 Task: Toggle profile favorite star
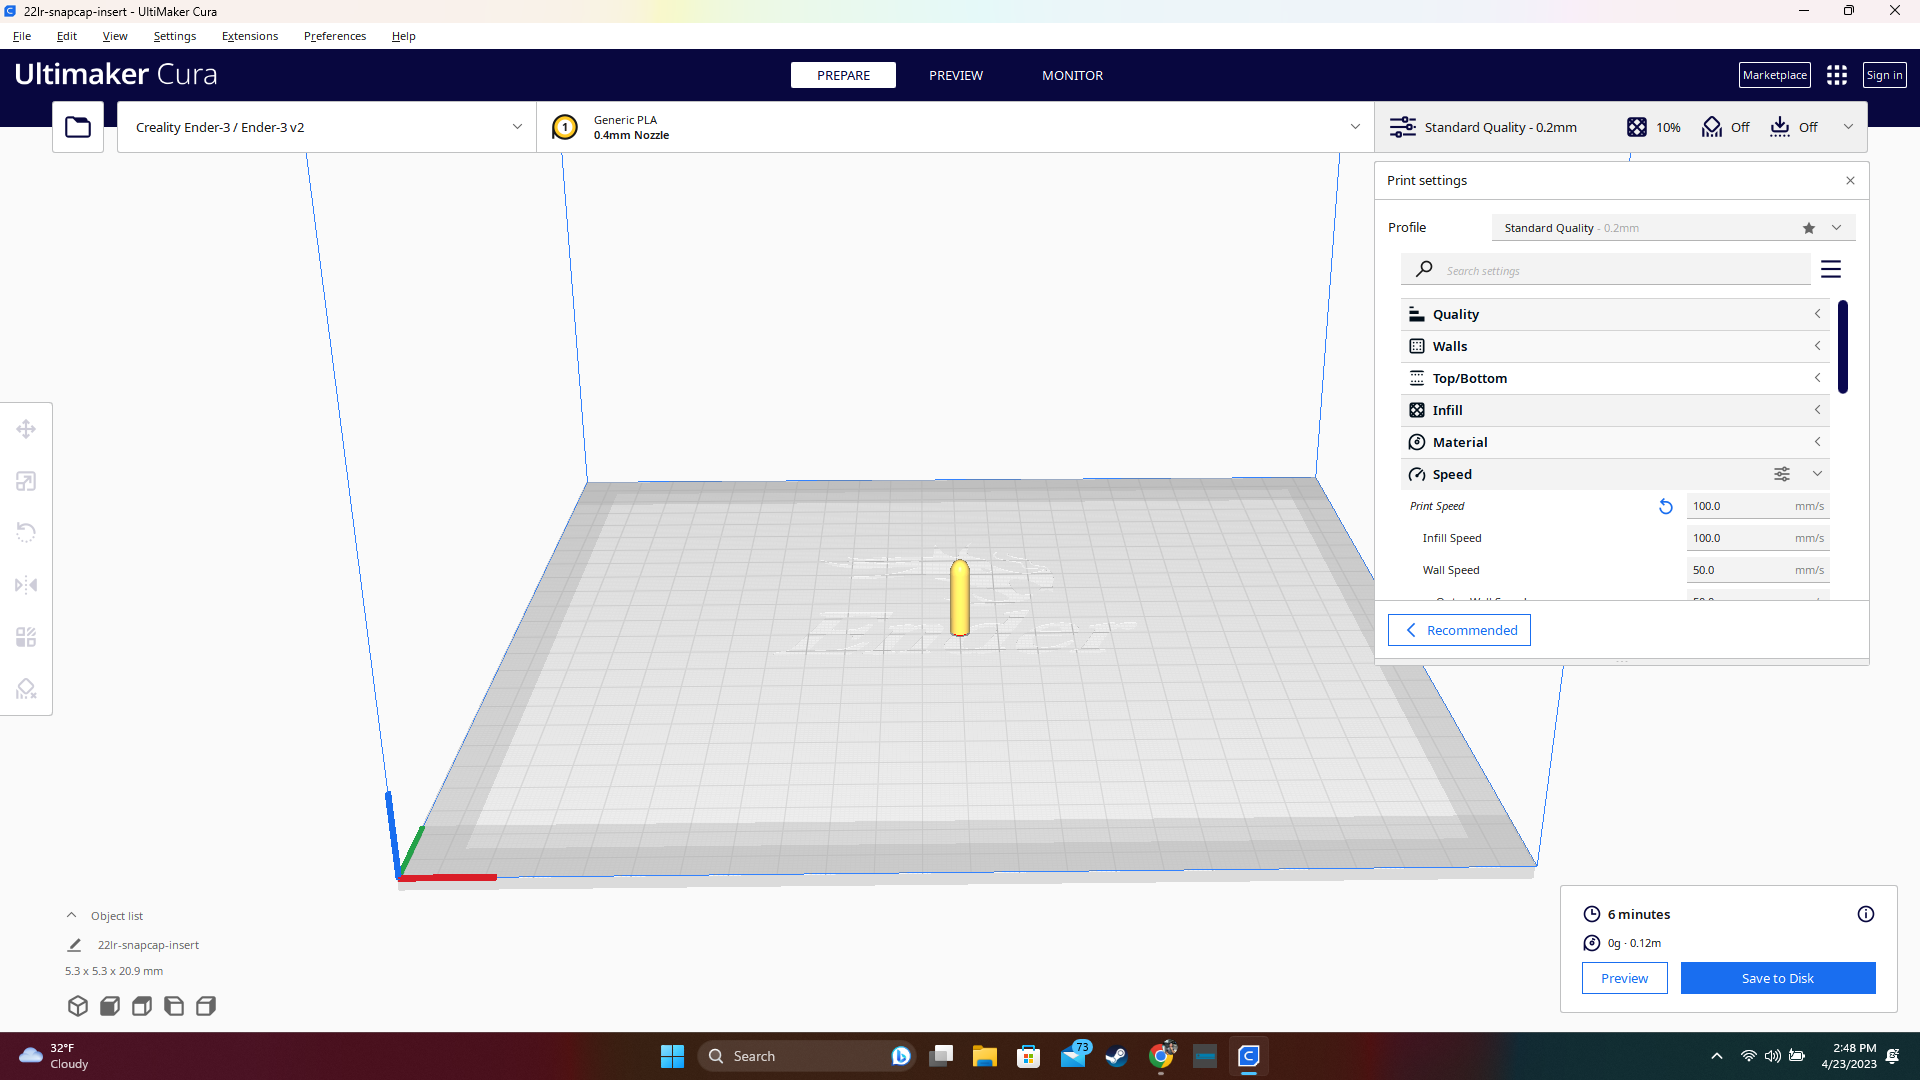pyautogui.click(x=1809, y=228)
